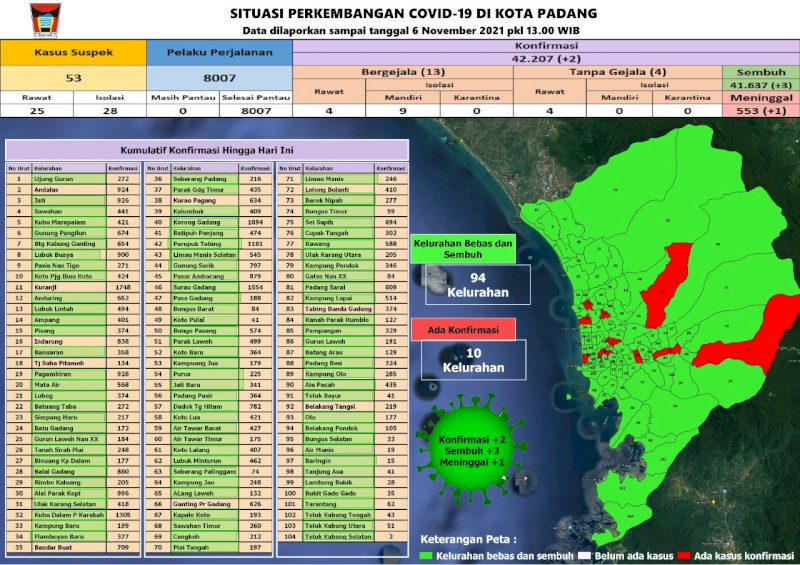Click the Kasus Suspek count 53

(x=73, y=78)
